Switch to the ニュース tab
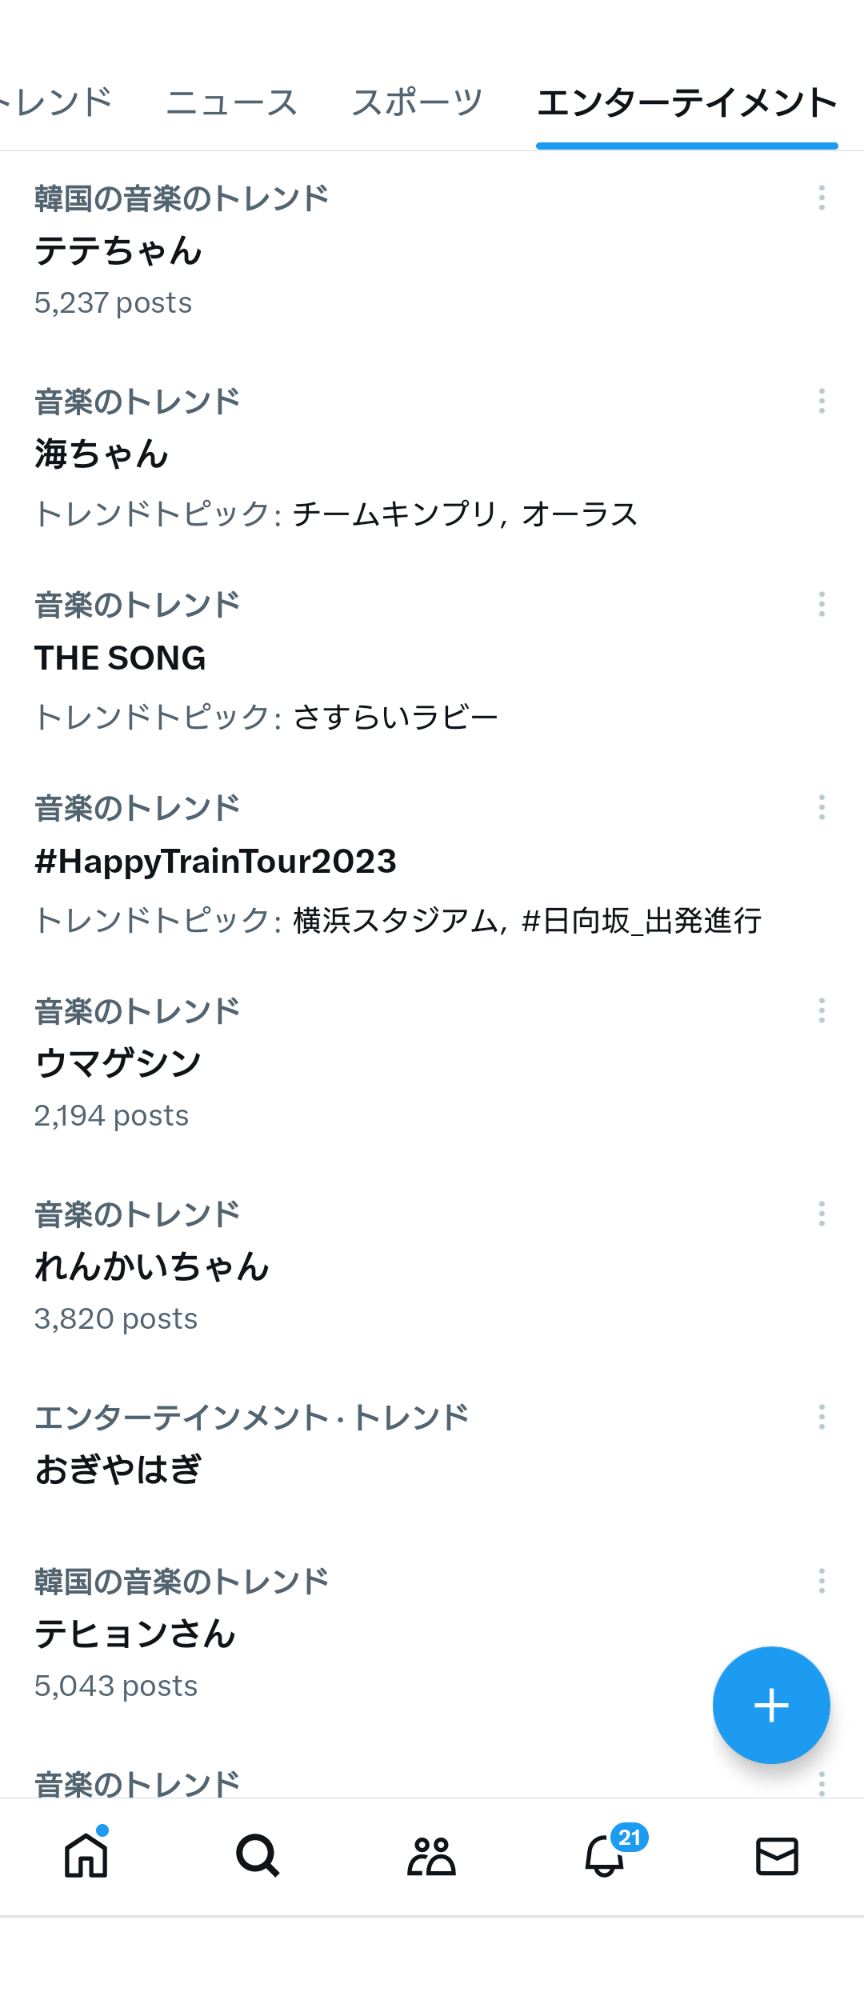The width and height of the screenshot is (864, 2016). [x=232, y=102]
